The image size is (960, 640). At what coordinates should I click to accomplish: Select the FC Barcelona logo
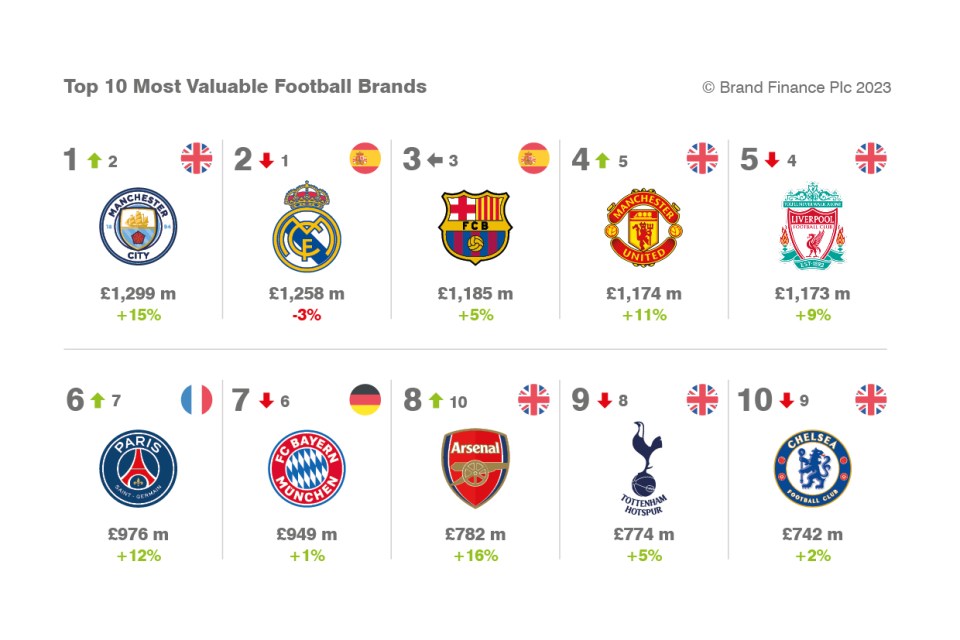click(475, 227)
